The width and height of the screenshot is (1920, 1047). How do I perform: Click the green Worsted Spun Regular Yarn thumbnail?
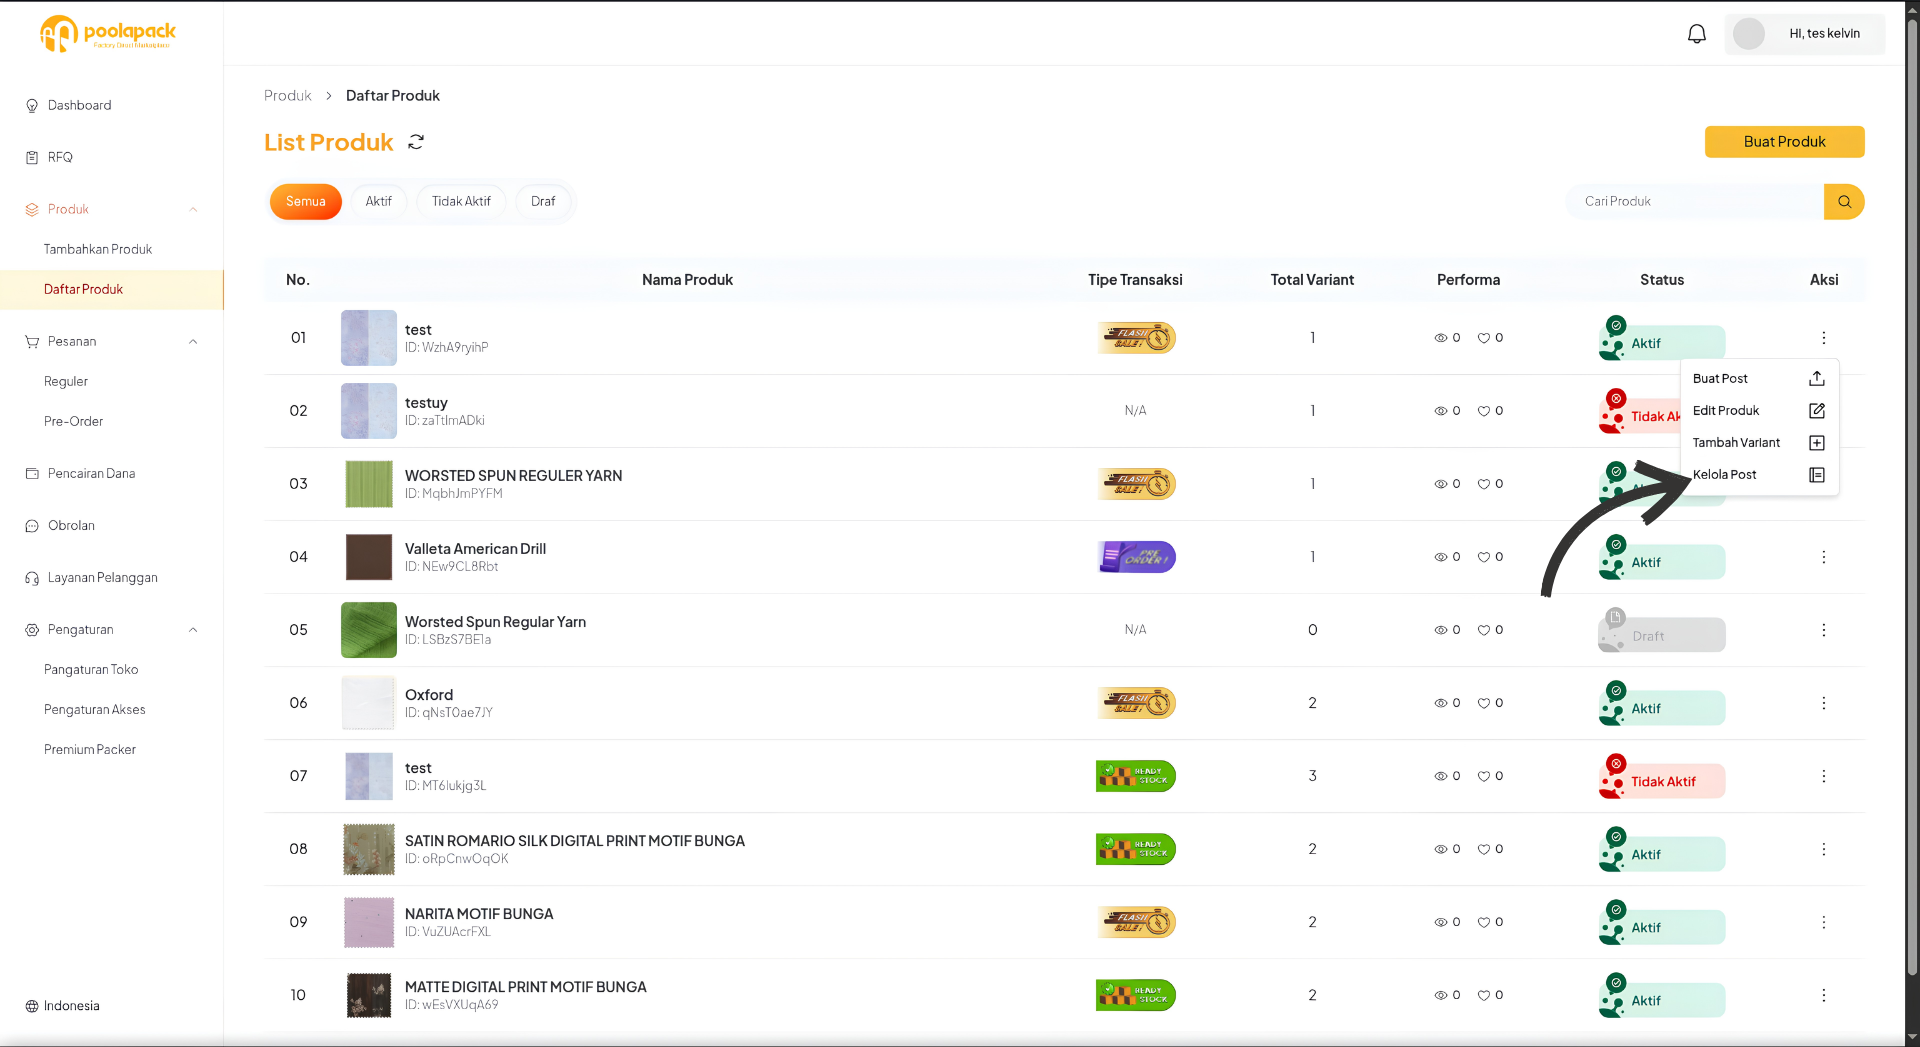pyautogui.click(x=369, y=630)
